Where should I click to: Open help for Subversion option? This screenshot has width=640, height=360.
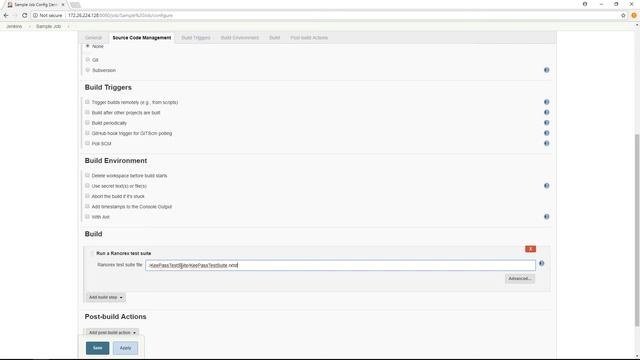click(546, 70)
